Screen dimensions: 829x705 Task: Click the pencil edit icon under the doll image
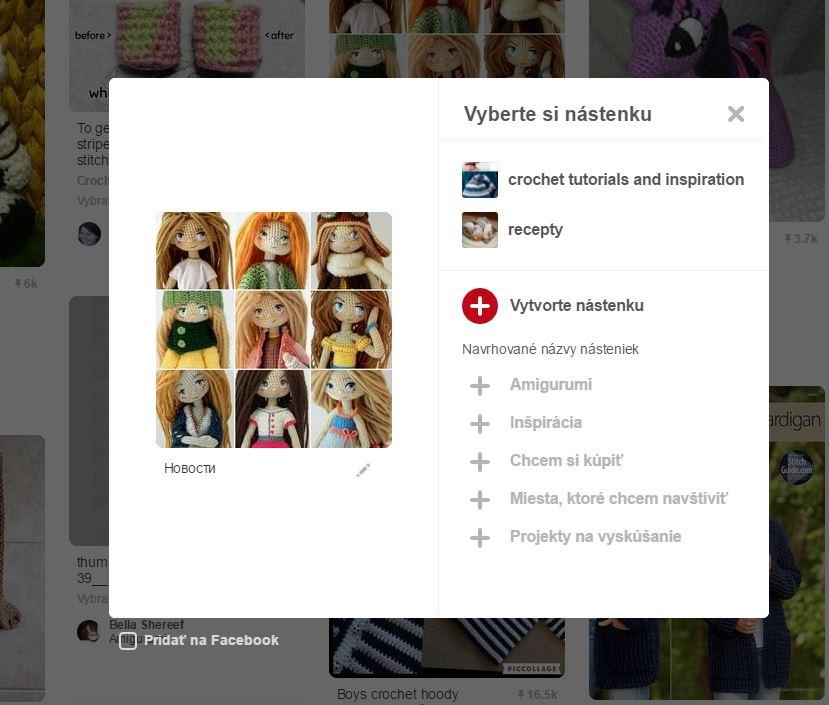363,470
